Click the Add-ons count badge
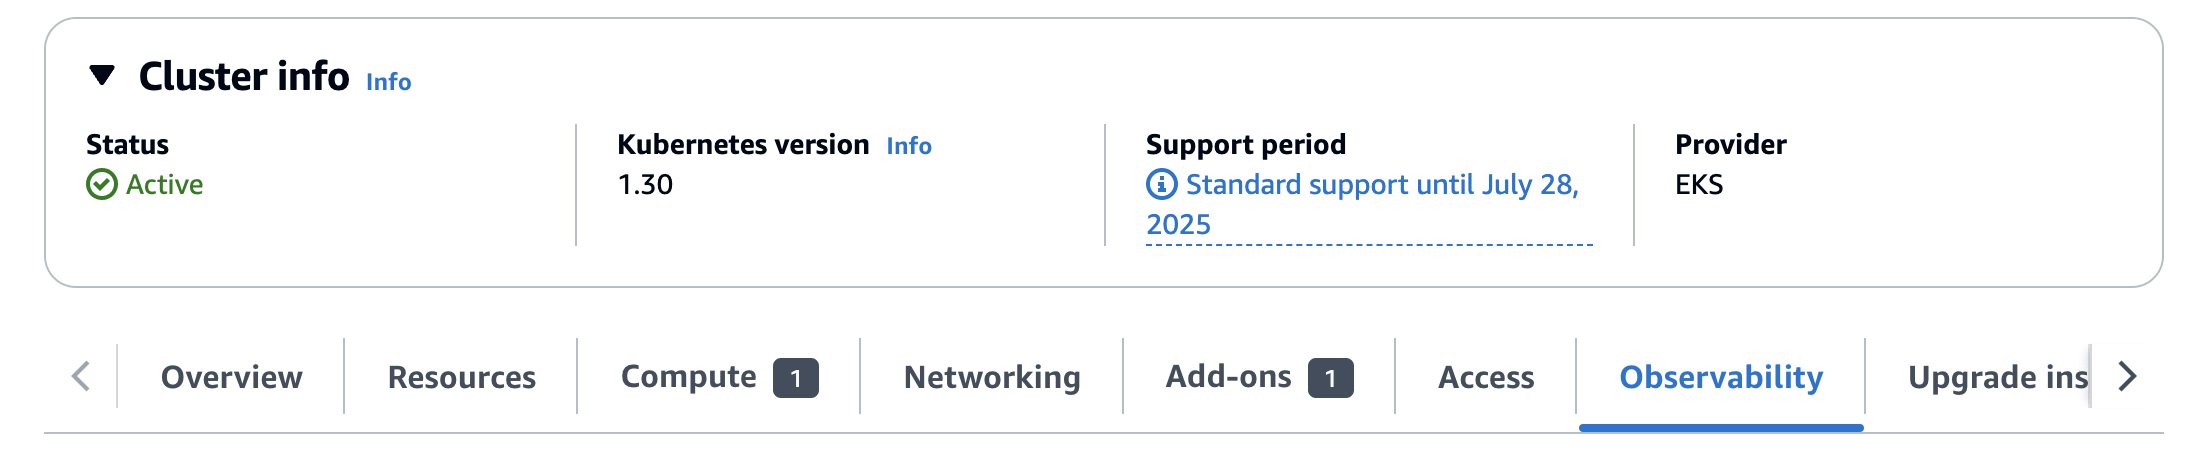 [1330, 378]
